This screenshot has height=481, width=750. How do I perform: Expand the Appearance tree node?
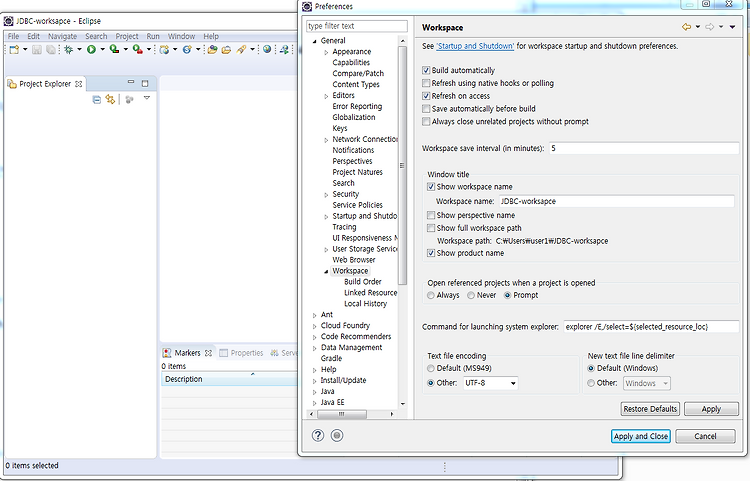coord(326,52)
